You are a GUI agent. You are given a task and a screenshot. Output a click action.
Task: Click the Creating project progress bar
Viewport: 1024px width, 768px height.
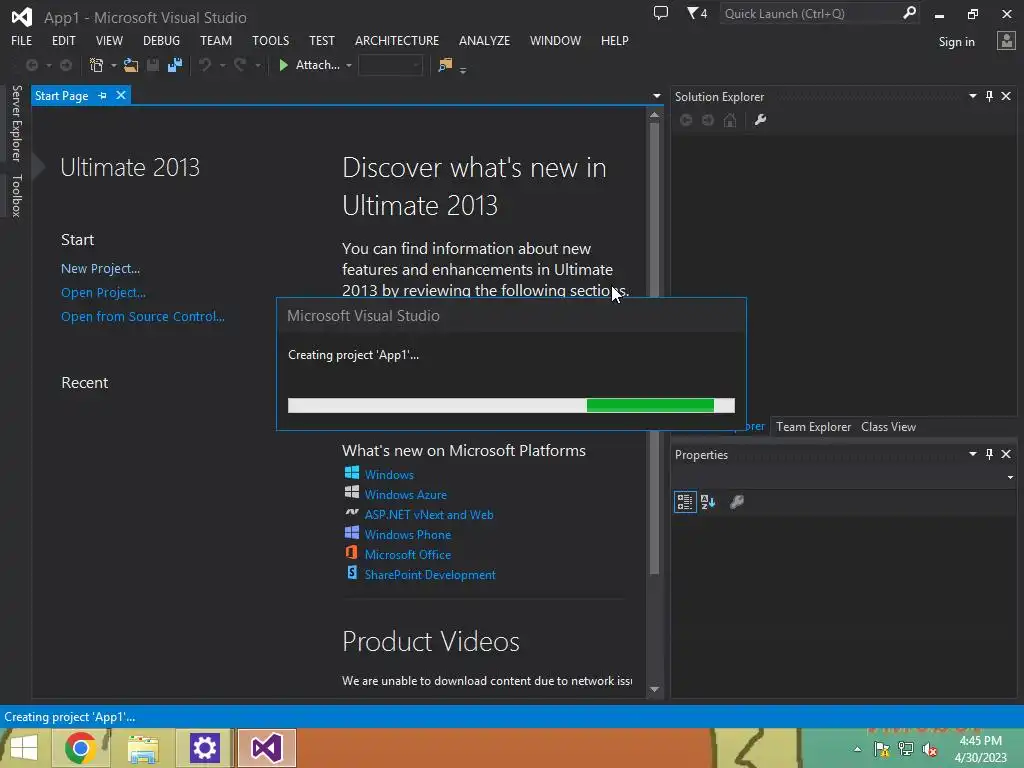pyautogui.click(x=511, y=406)
